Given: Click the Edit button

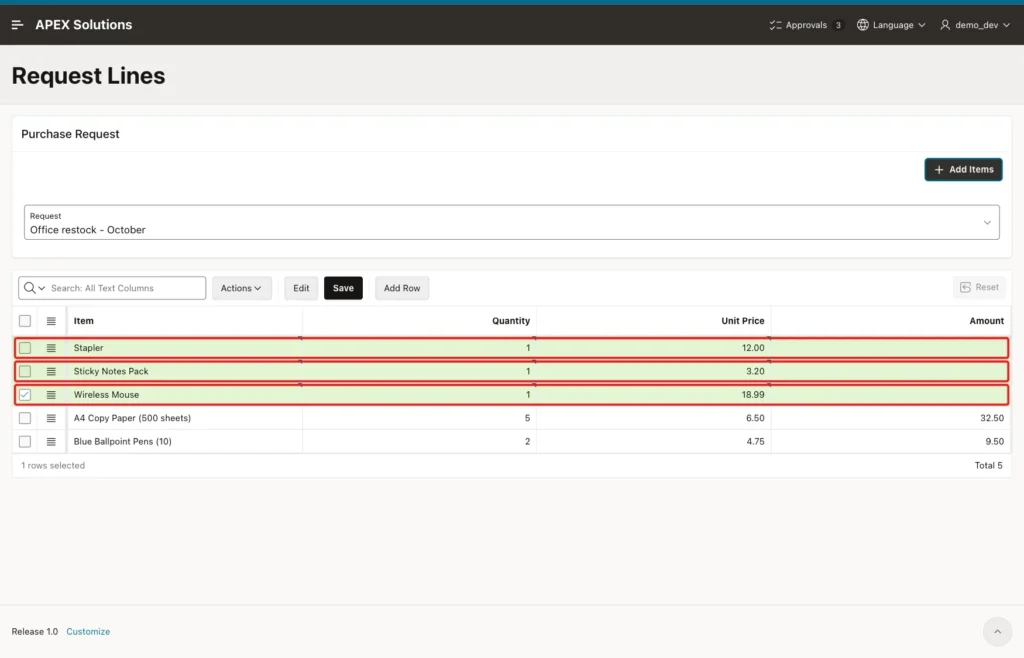Looking at the screenshot, I should tap(301, 288).
